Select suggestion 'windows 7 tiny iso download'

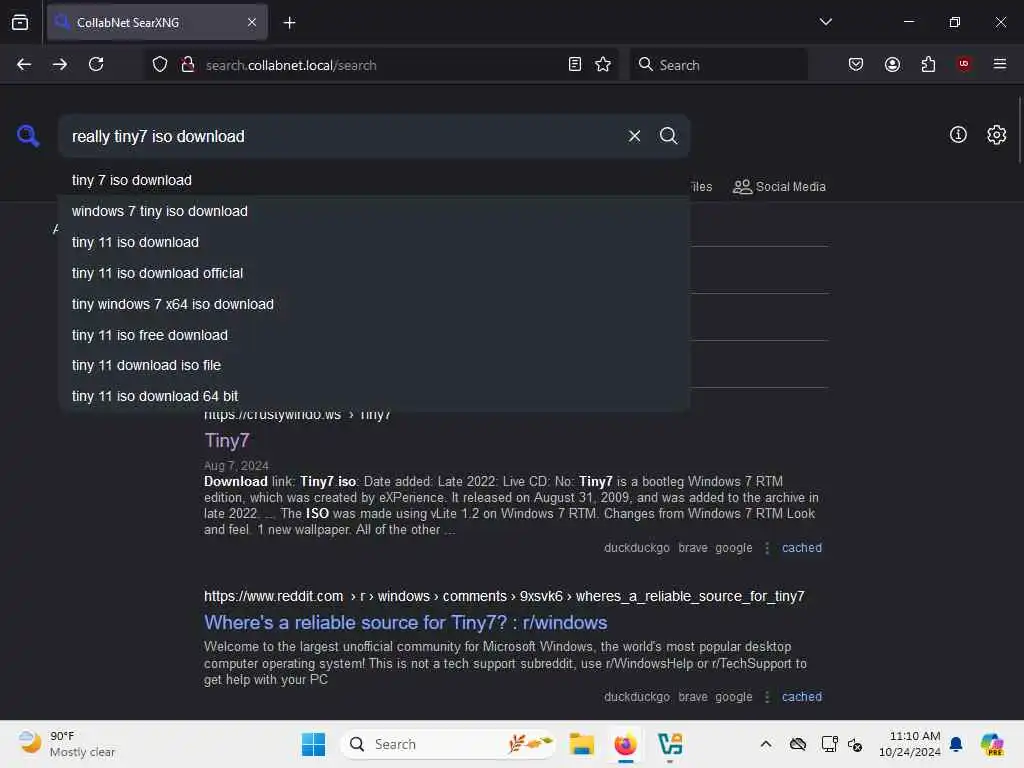pos(374,211)
